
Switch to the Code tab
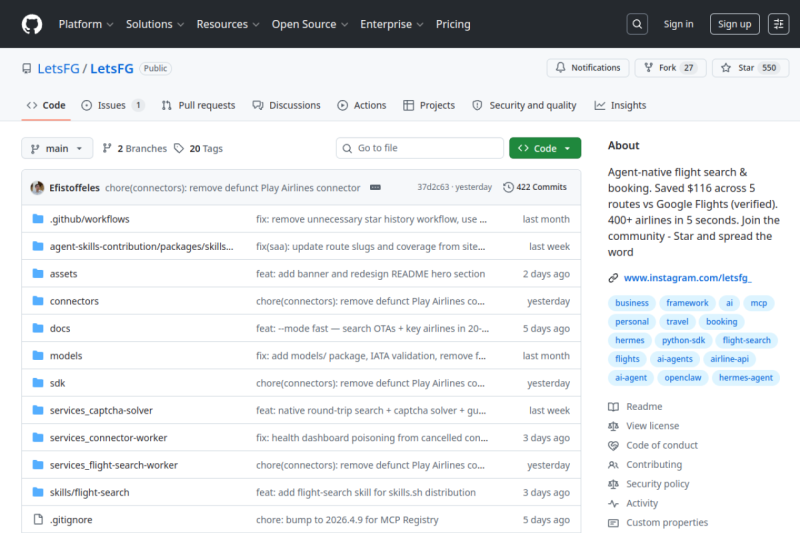(46, 106)
